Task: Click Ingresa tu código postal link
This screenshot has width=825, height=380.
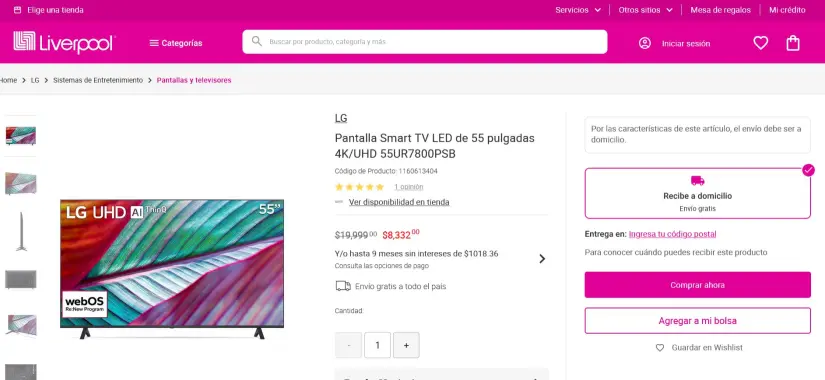Action: pyautogui.click(x=672, y=234)
